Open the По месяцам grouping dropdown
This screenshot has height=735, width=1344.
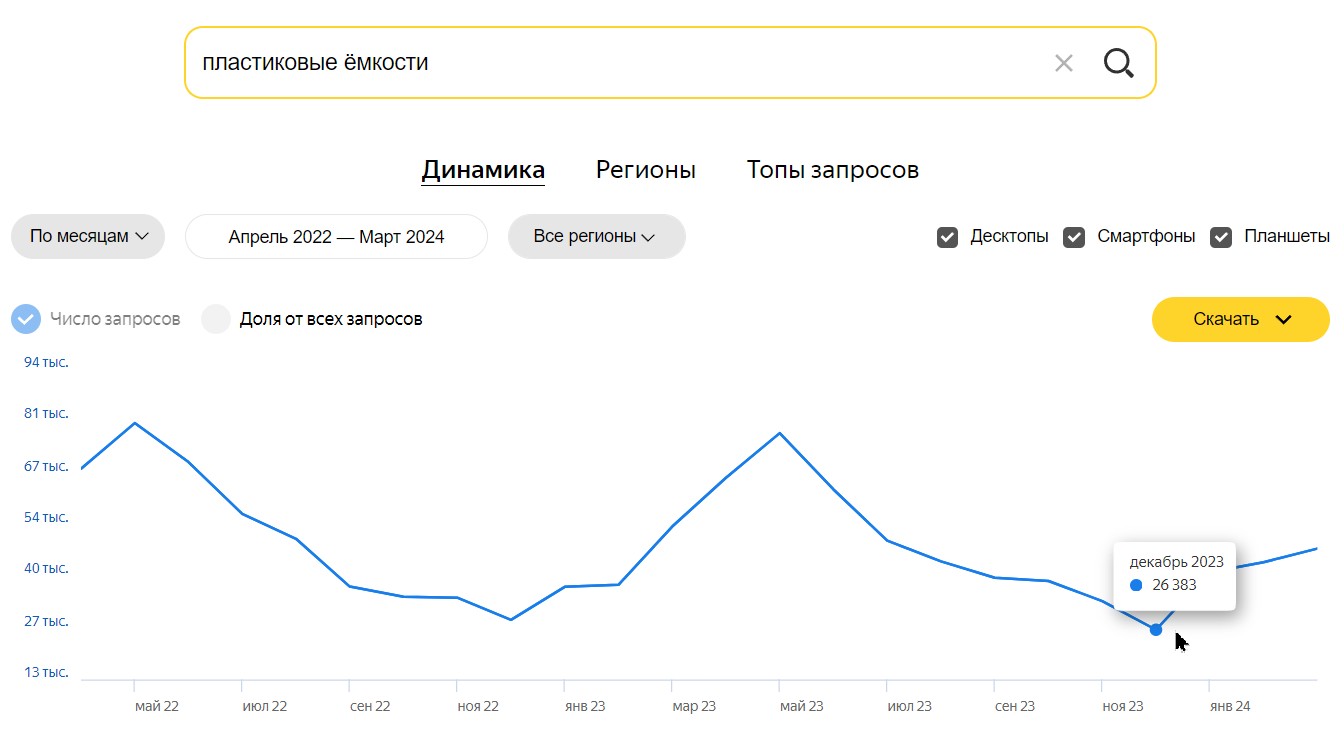(x=88, y=237)
